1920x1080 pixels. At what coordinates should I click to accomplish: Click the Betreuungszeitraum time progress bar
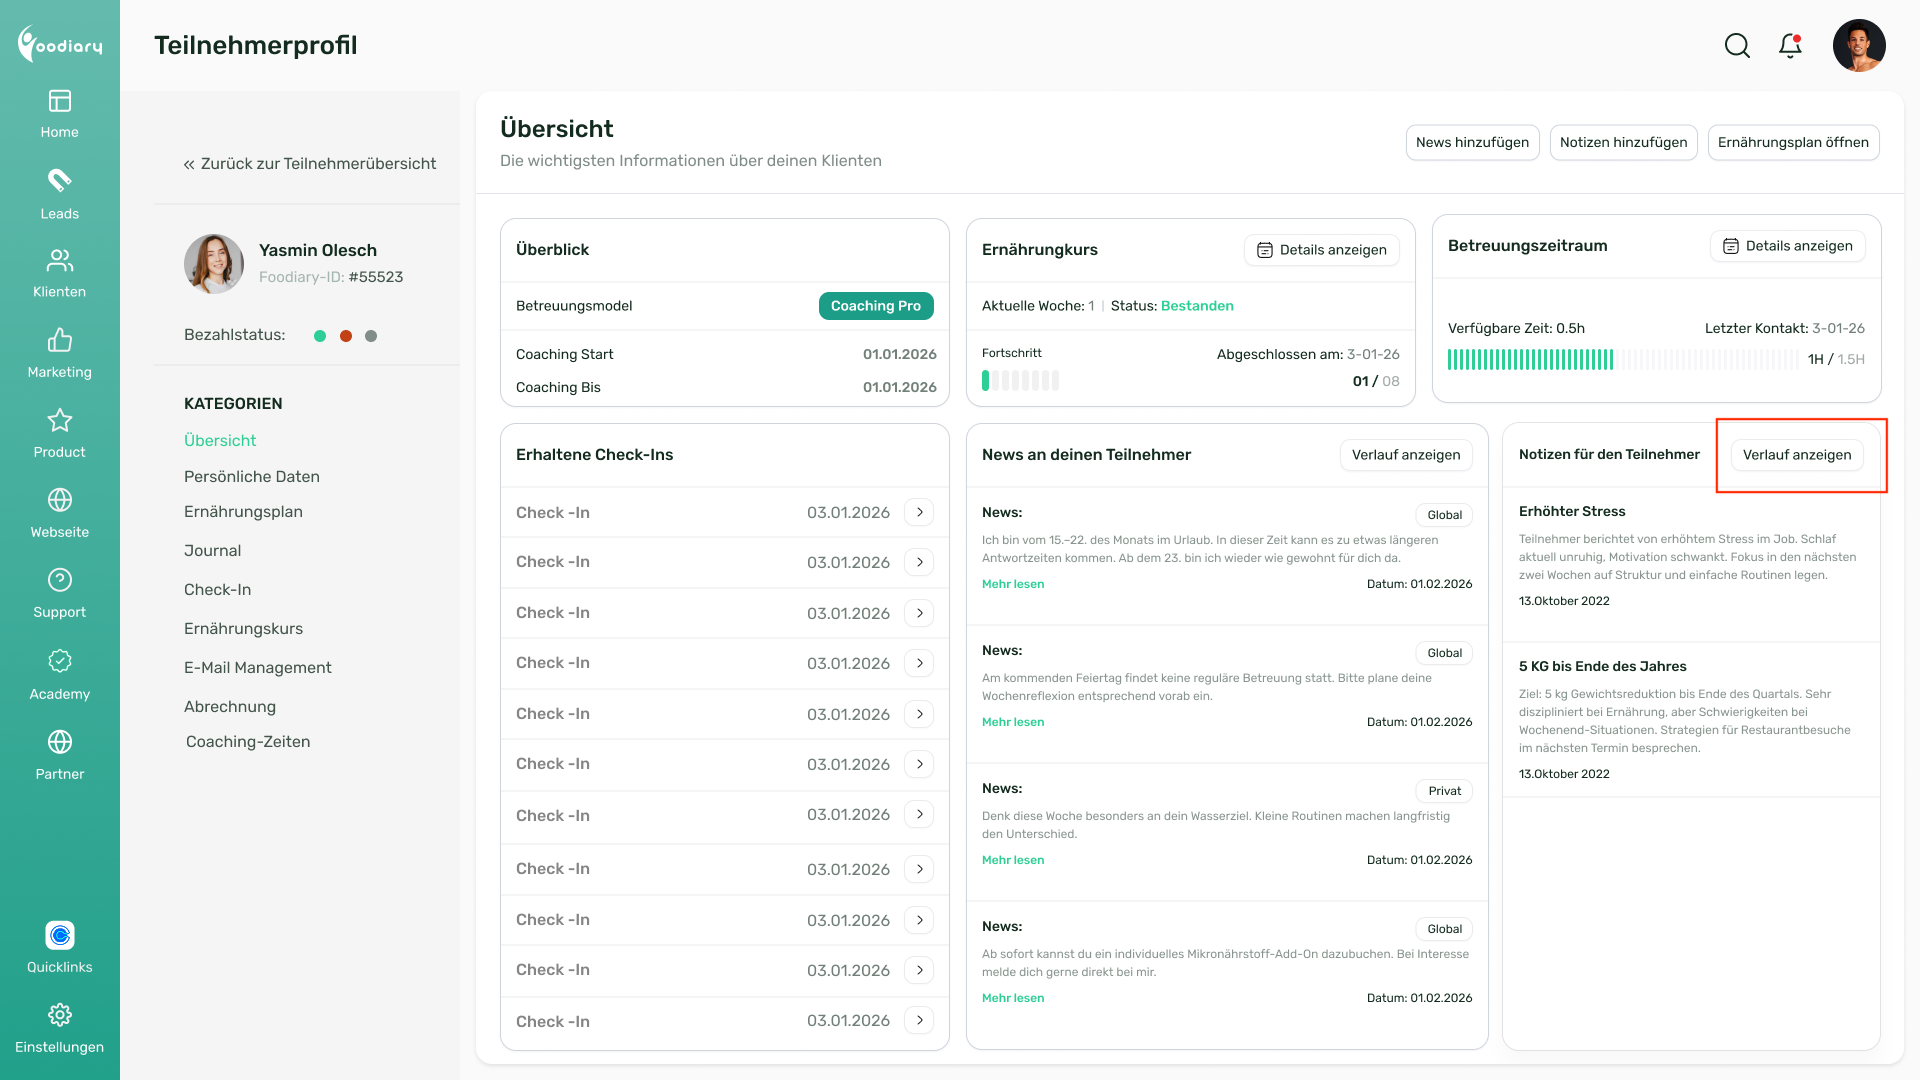pyautogui.click(x=1622, y=360)
